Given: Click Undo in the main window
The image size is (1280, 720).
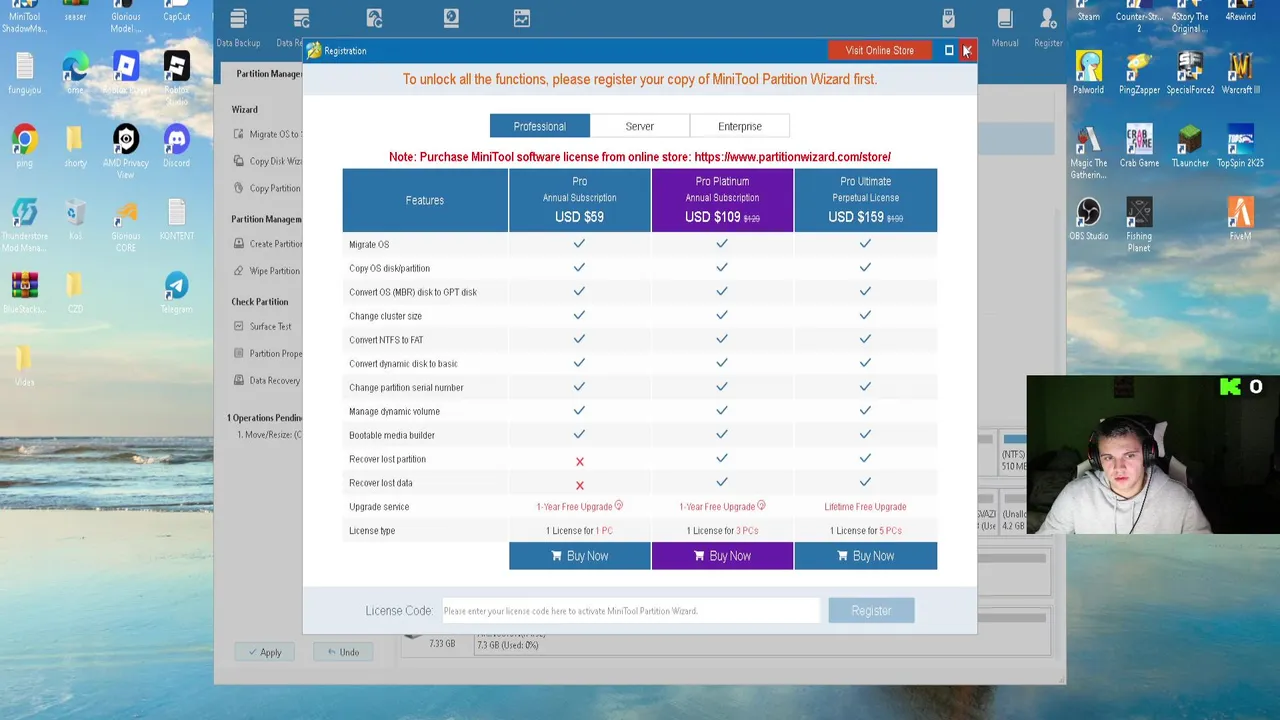Looking at the screenshot, I should tap(343, 652).
